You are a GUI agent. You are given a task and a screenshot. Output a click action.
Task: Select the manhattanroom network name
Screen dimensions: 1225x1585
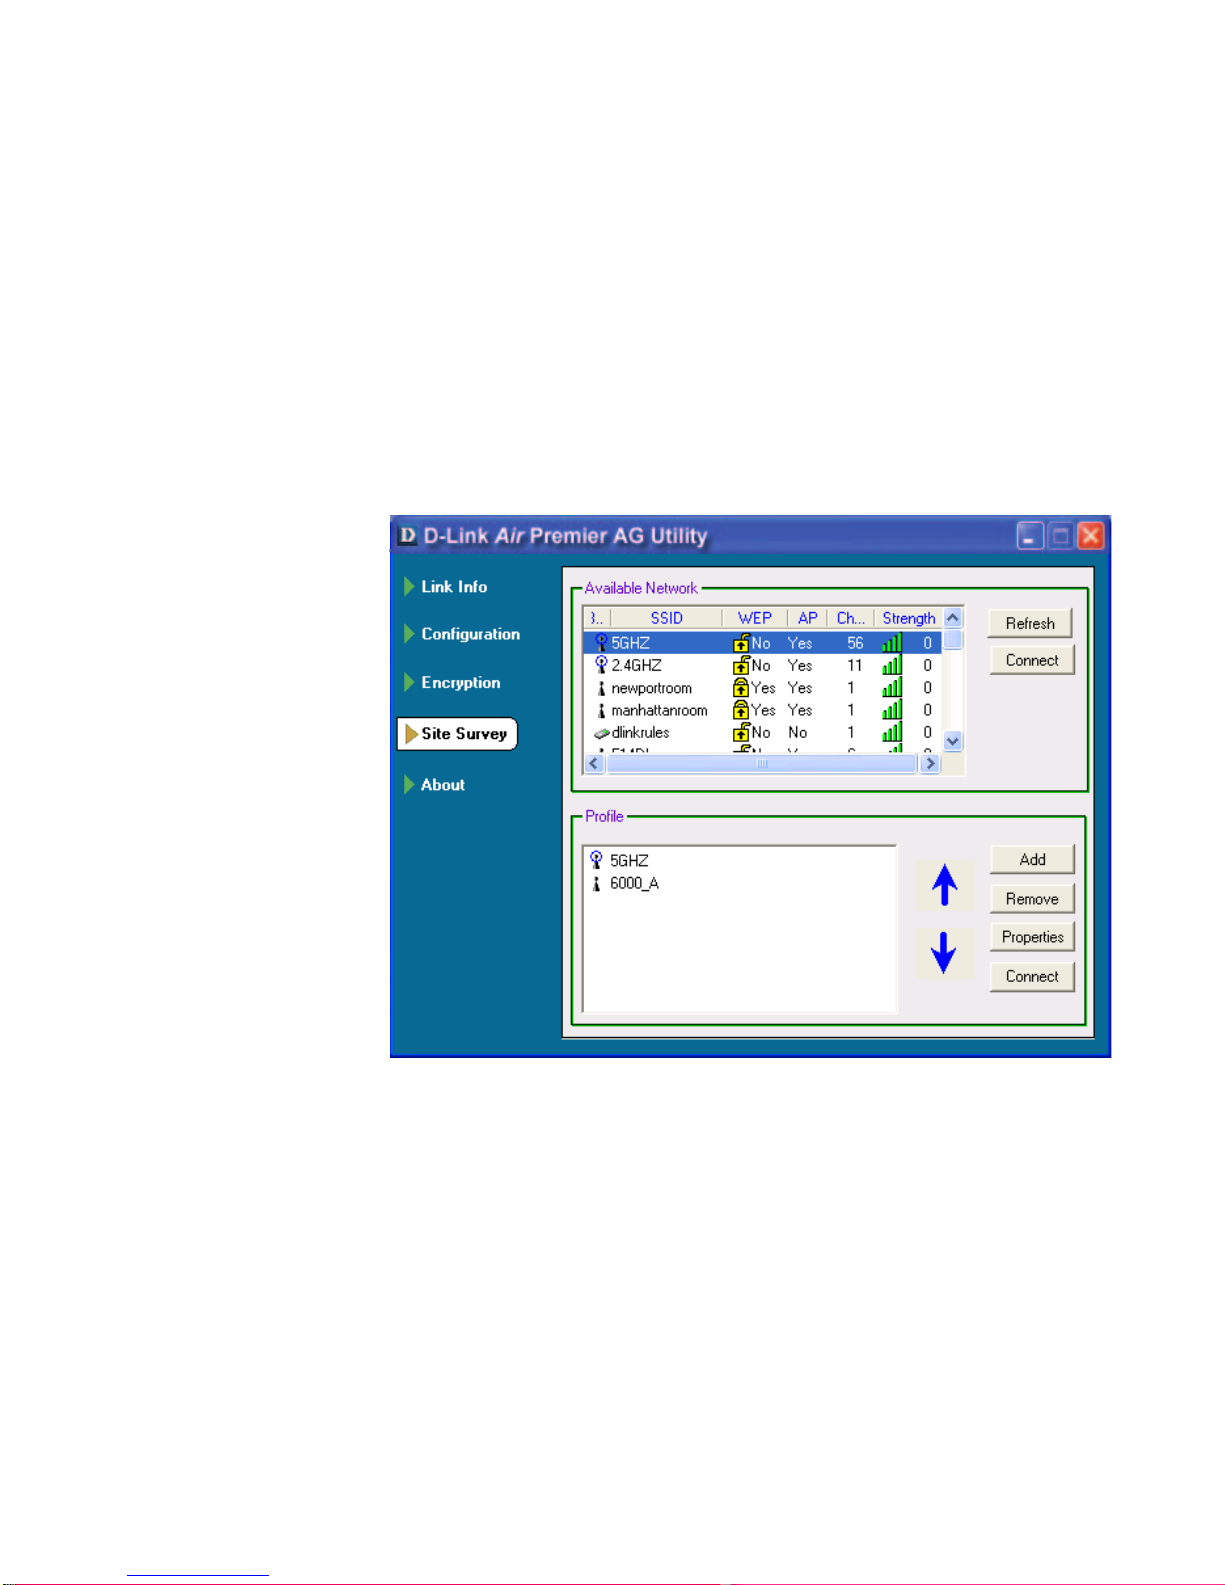pyautogui.click(x=660, y=711)
